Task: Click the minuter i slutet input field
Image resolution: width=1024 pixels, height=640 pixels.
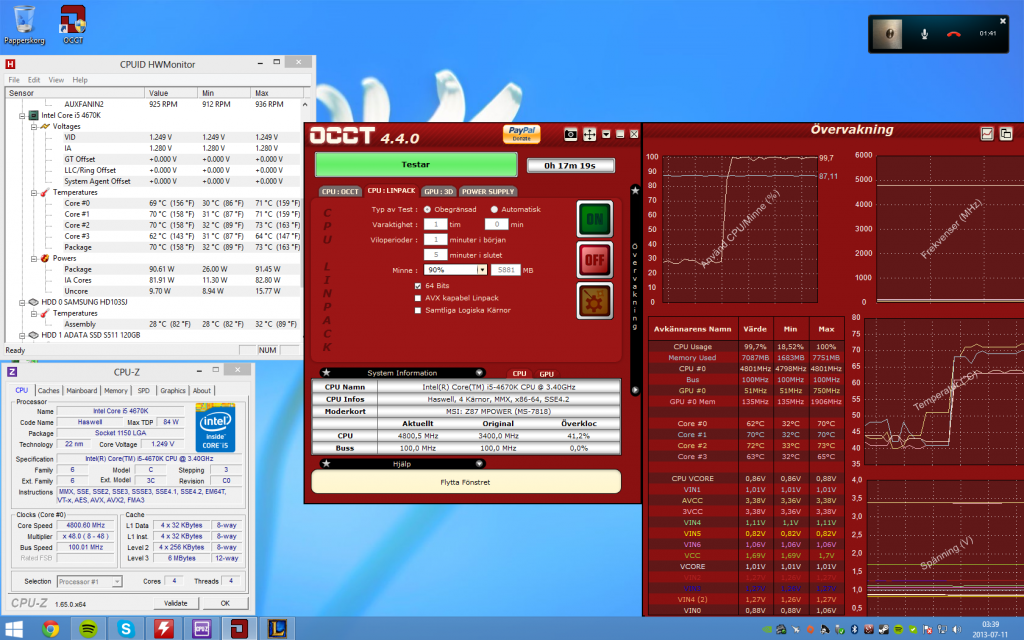Action: click(435, 255)
